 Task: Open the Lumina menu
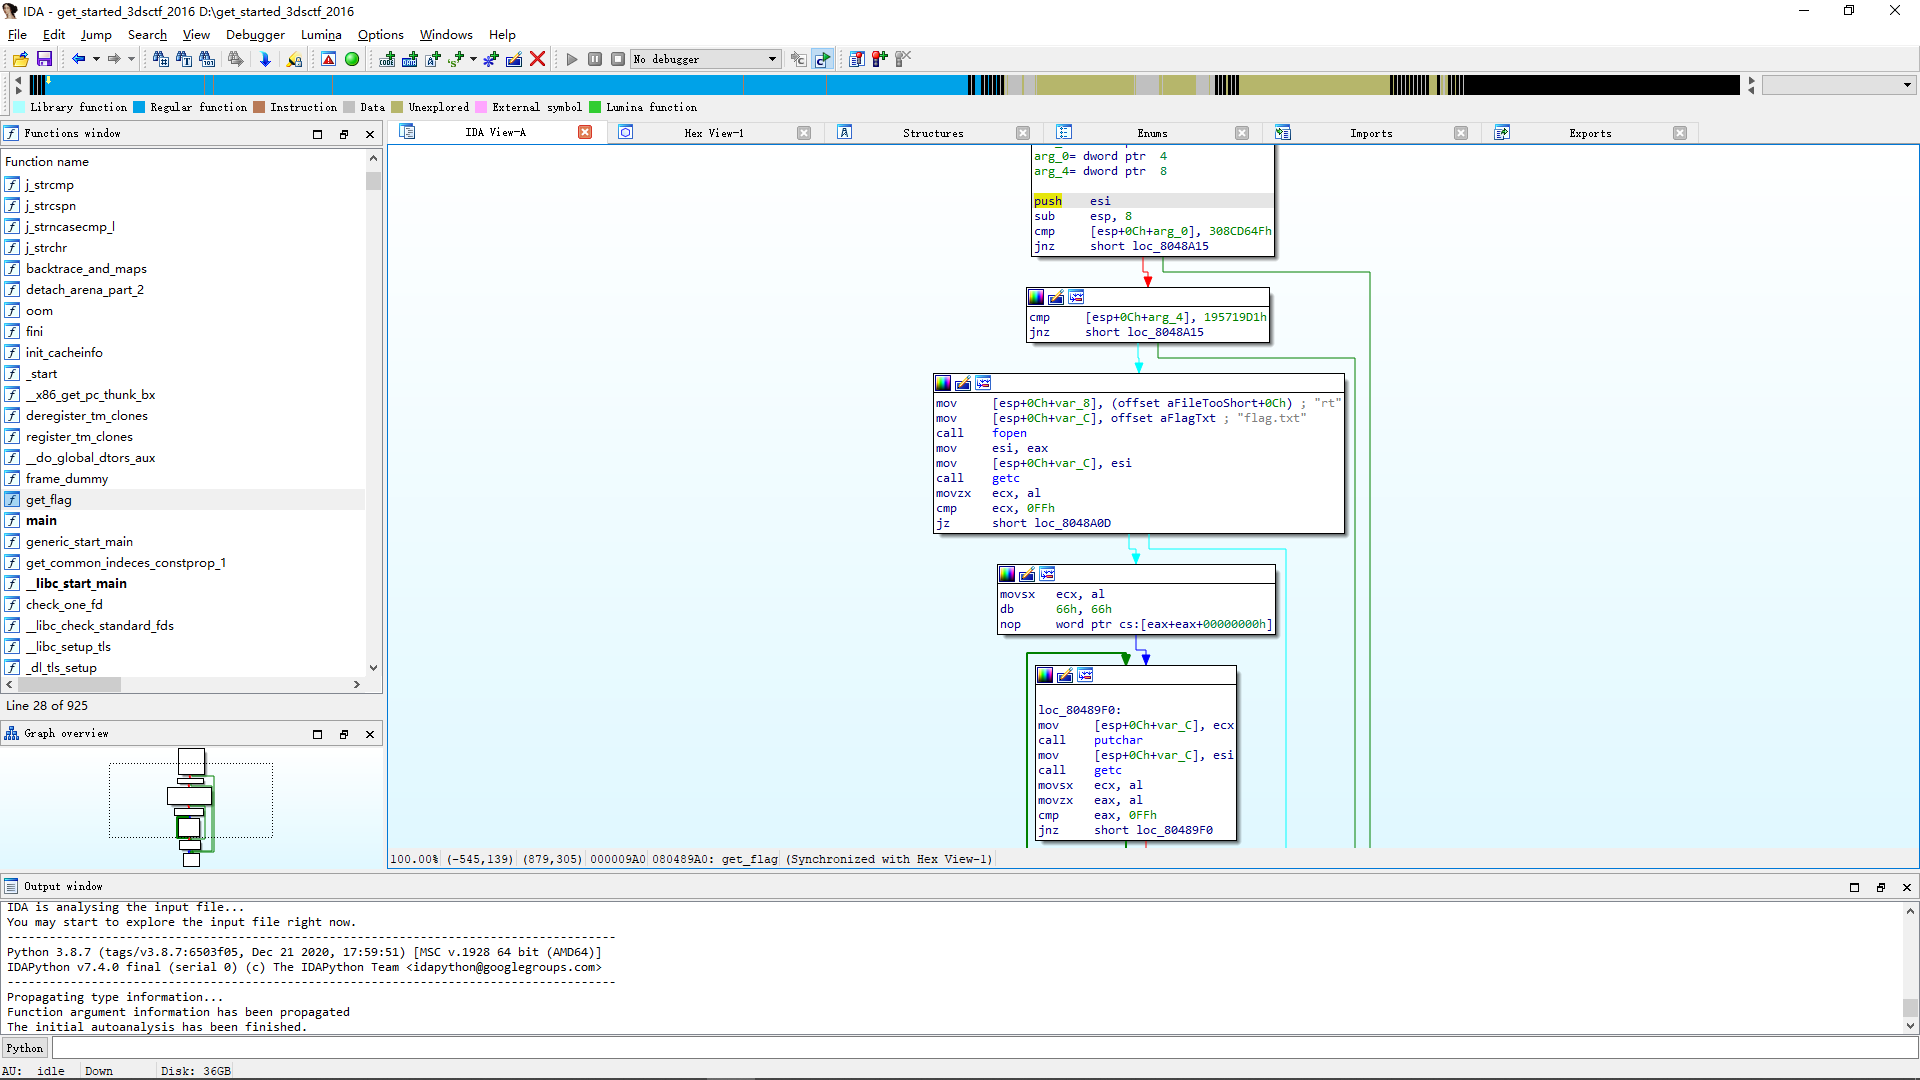(321, 34)
